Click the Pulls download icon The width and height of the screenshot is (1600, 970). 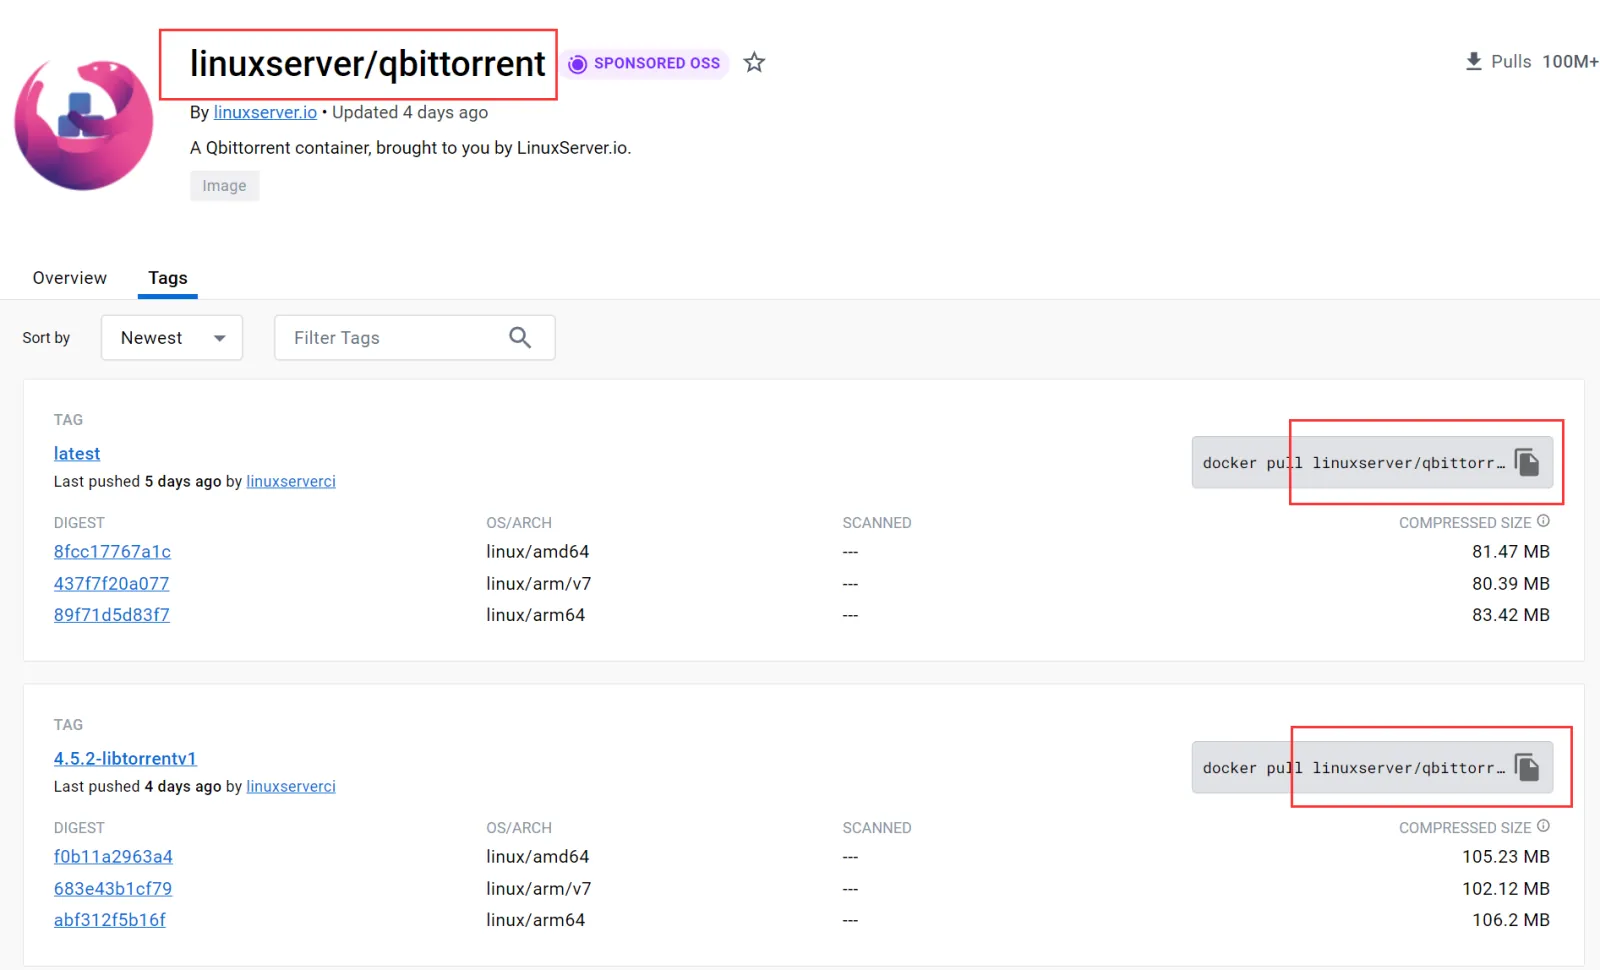[x=1473, y=61]
